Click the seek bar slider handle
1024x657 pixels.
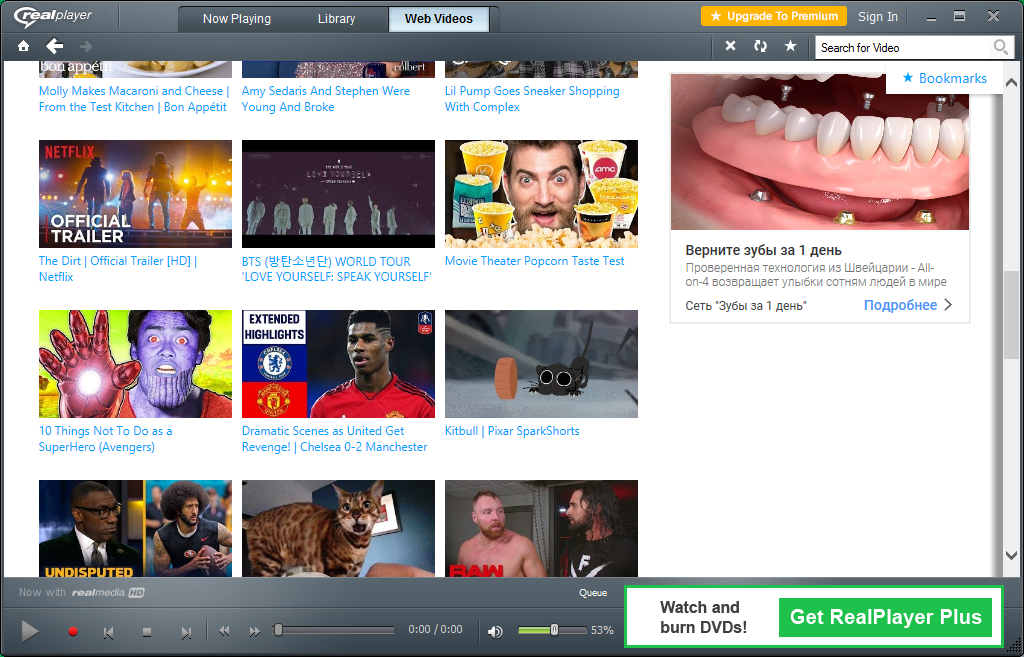click(278, 630)
